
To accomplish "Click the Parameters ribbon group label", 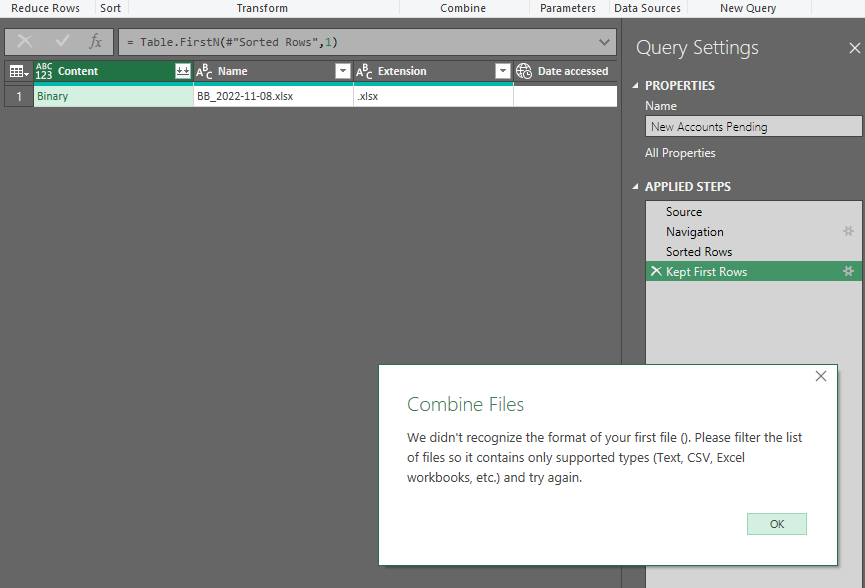I will click(568, 8).
